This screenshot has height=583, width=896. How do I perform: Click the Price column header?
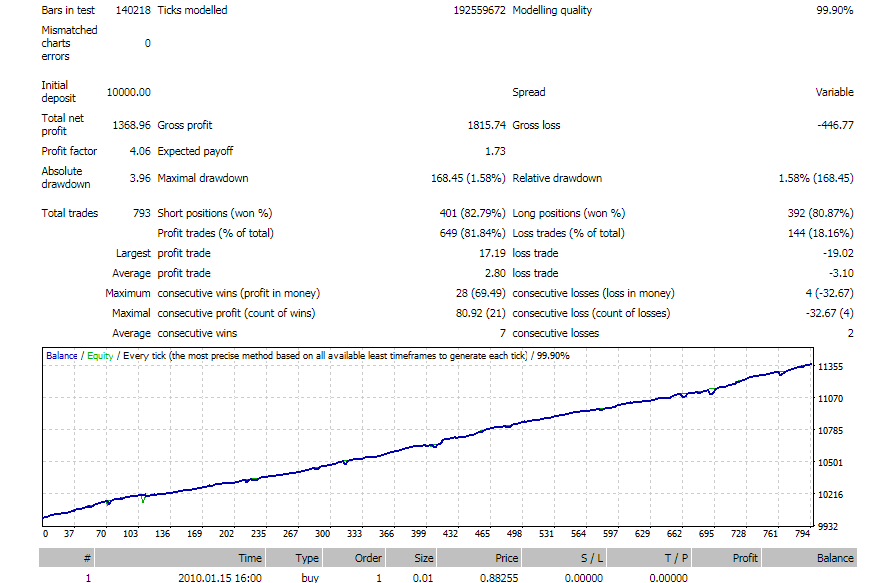[x=479, y=558]
